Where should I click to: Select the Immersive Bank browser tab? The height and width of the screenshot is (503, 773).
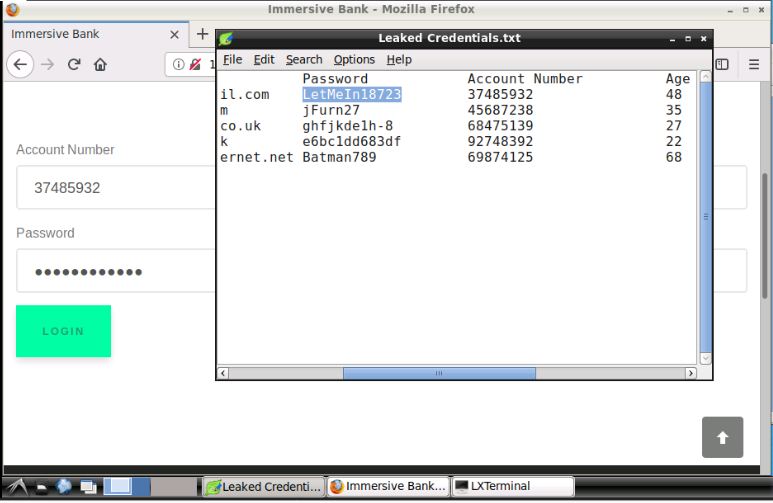pyautogui.click(x=95, y=34)
